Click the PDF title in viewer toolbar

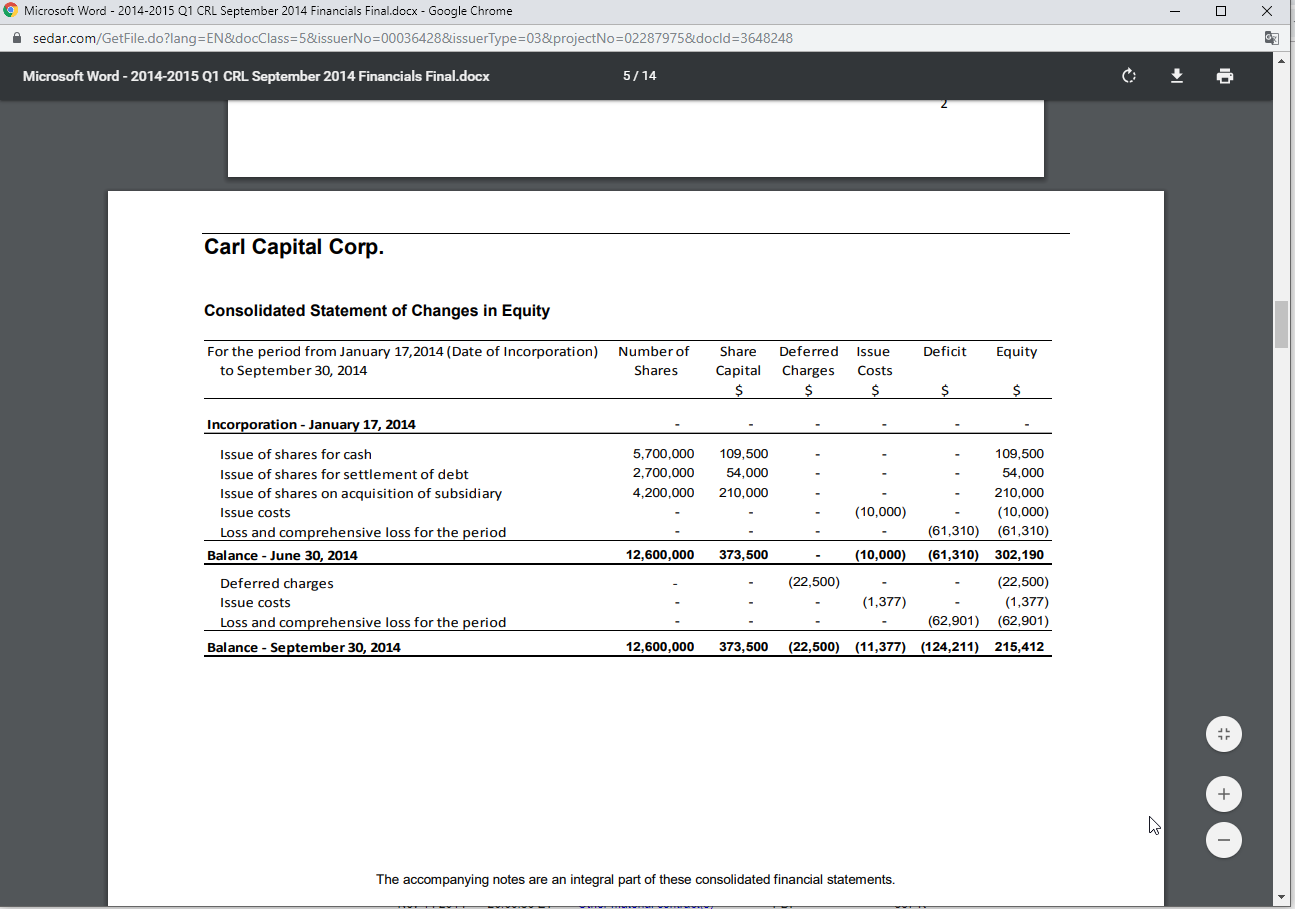click(x=256, y=76)
